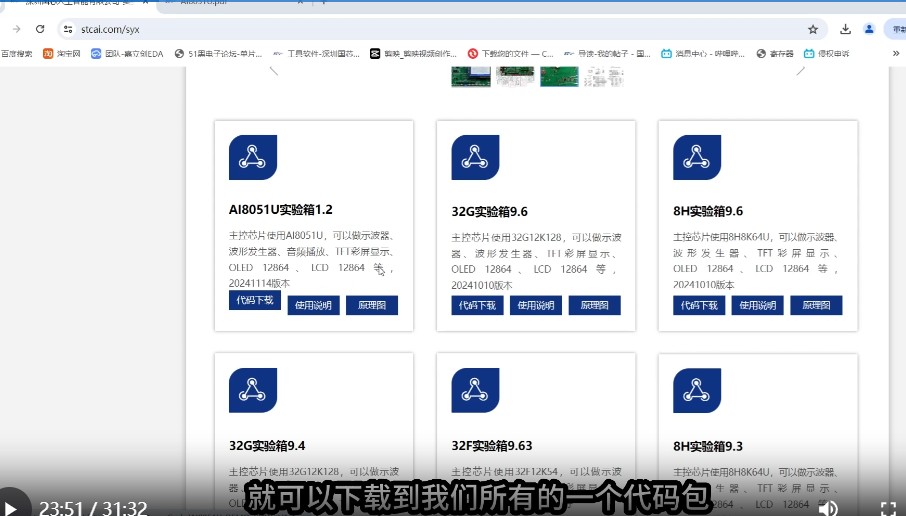
Task: Click the 32G实验箱9.4 card icon
Action: coord(253,390)
